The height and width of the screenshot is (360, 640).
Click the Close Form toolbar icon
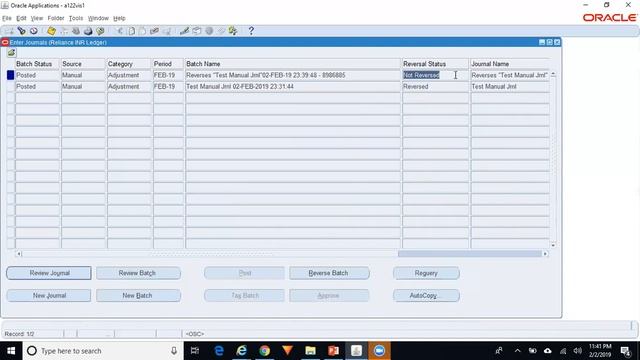coord(100,31)
